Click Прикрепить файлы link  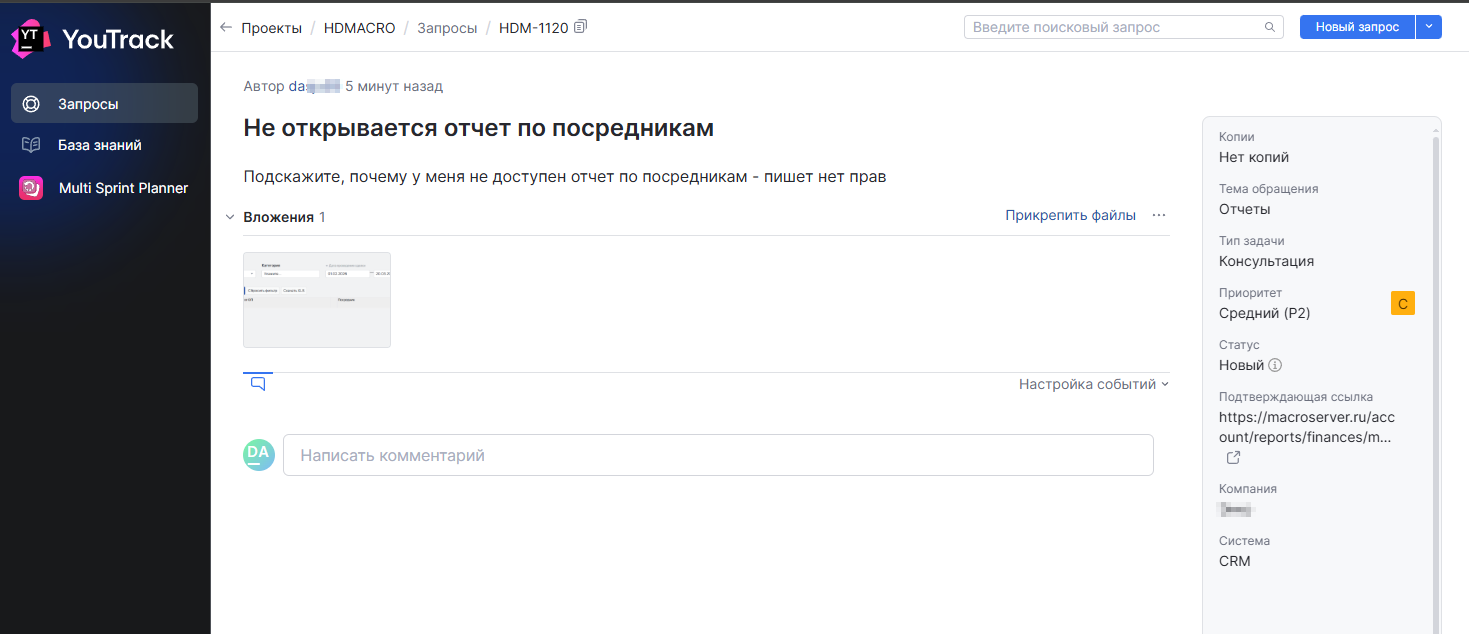coord(1070,215)
